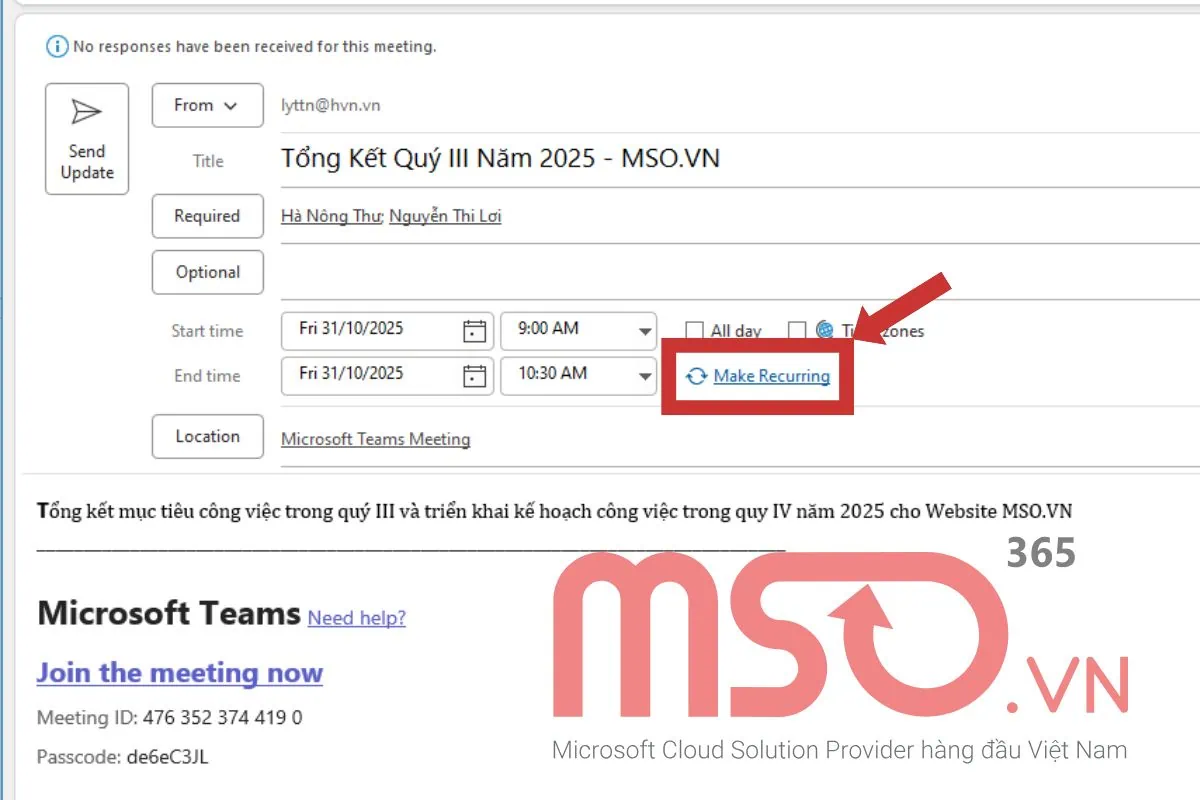The height and width of the screenshot is (800, 1200).
Task: Click the Make Recurring link
Action: 771,376
